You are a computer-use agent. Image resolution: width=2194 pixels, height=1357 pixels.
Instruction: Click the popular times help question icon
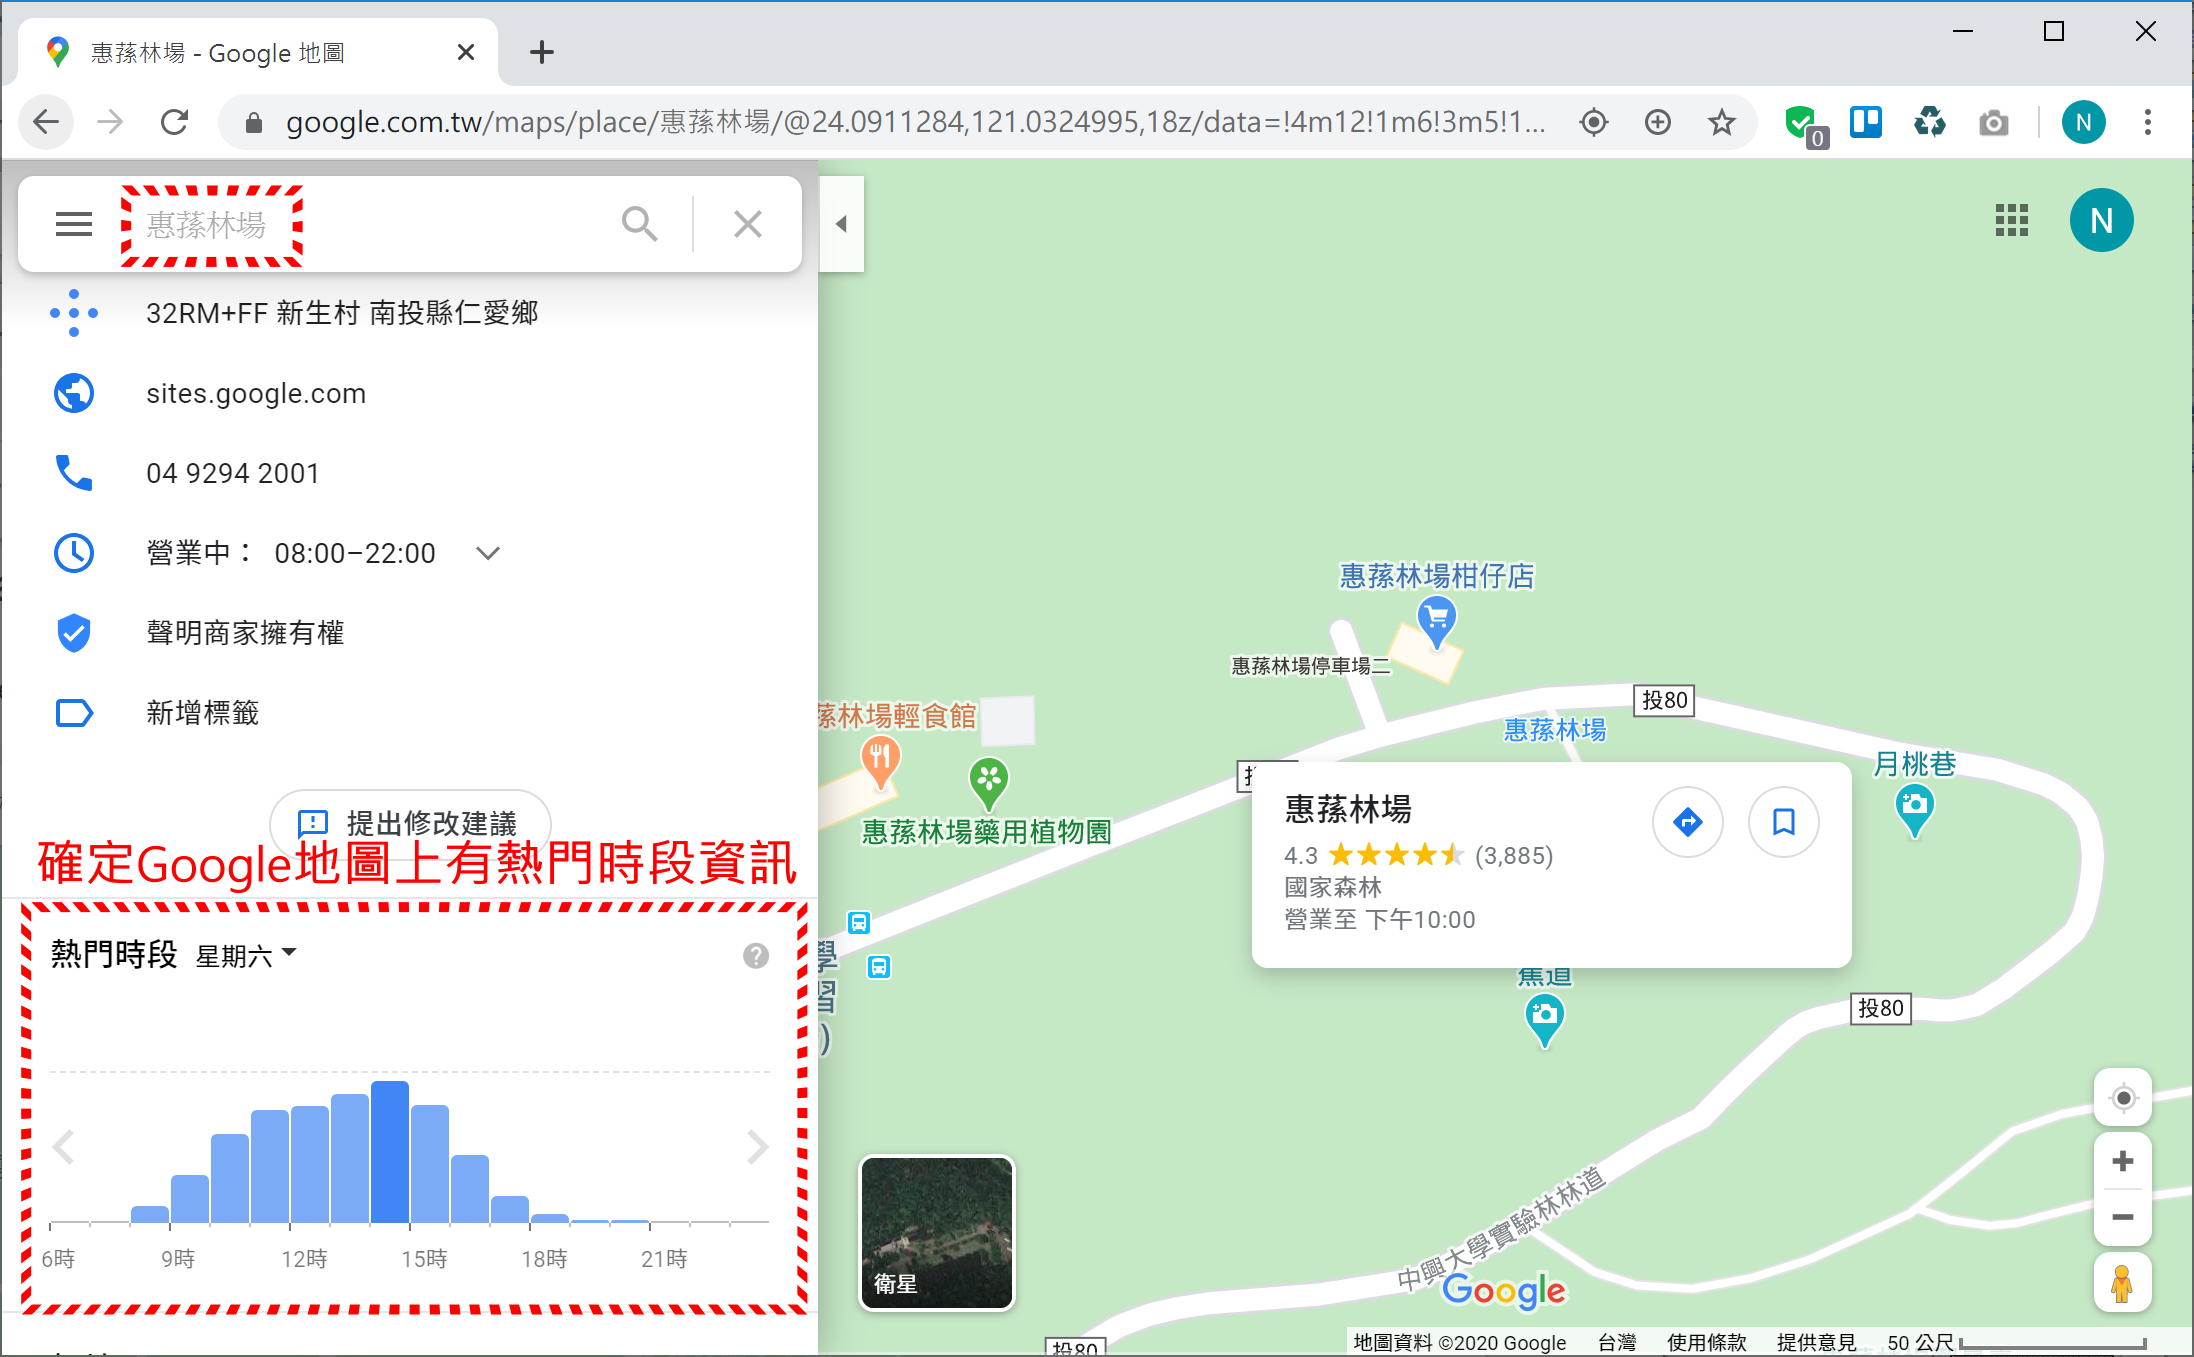click(756, 956)
